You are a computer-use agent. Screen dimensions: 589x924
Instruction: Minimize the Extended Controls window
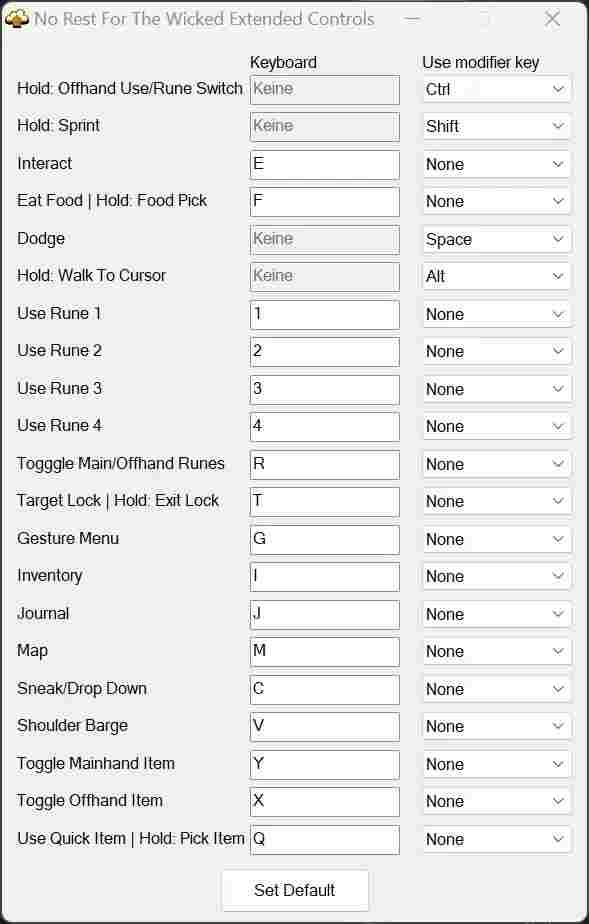click(413, 19)
